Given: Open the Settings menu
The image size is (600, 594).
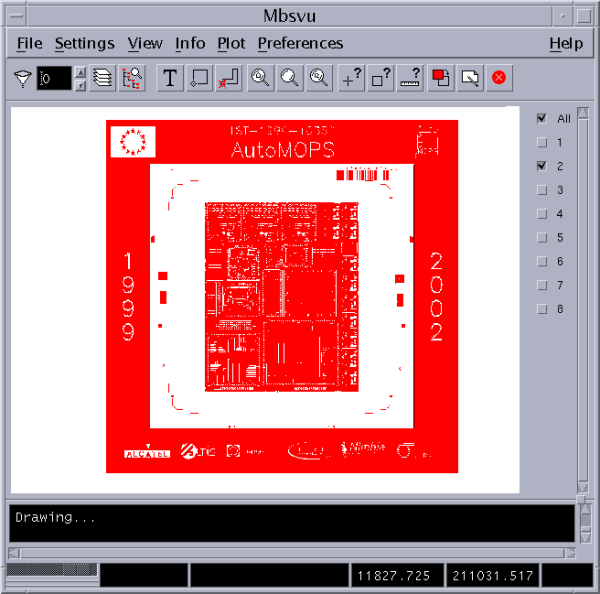Looking at the screenshot, I should coord(85,43).
